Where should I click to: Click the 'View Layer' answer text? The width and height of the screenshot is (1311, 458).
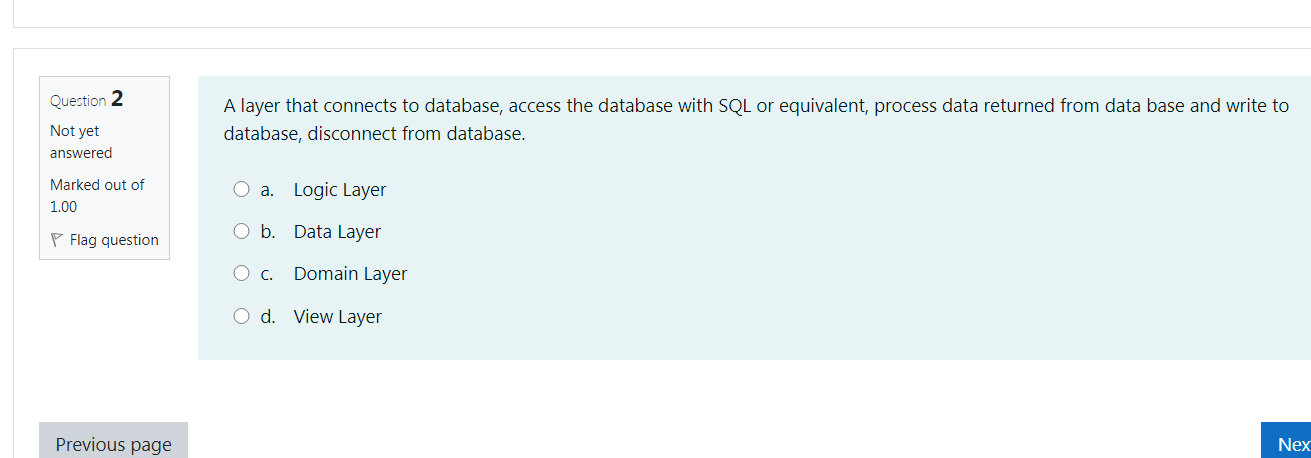click(338, 317)
